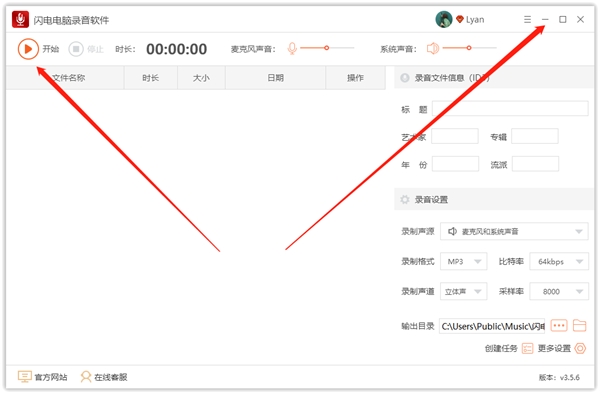Mute system sound via speaker icon
Viewport: 600px width, 394px height.
(x=433, y=49)
